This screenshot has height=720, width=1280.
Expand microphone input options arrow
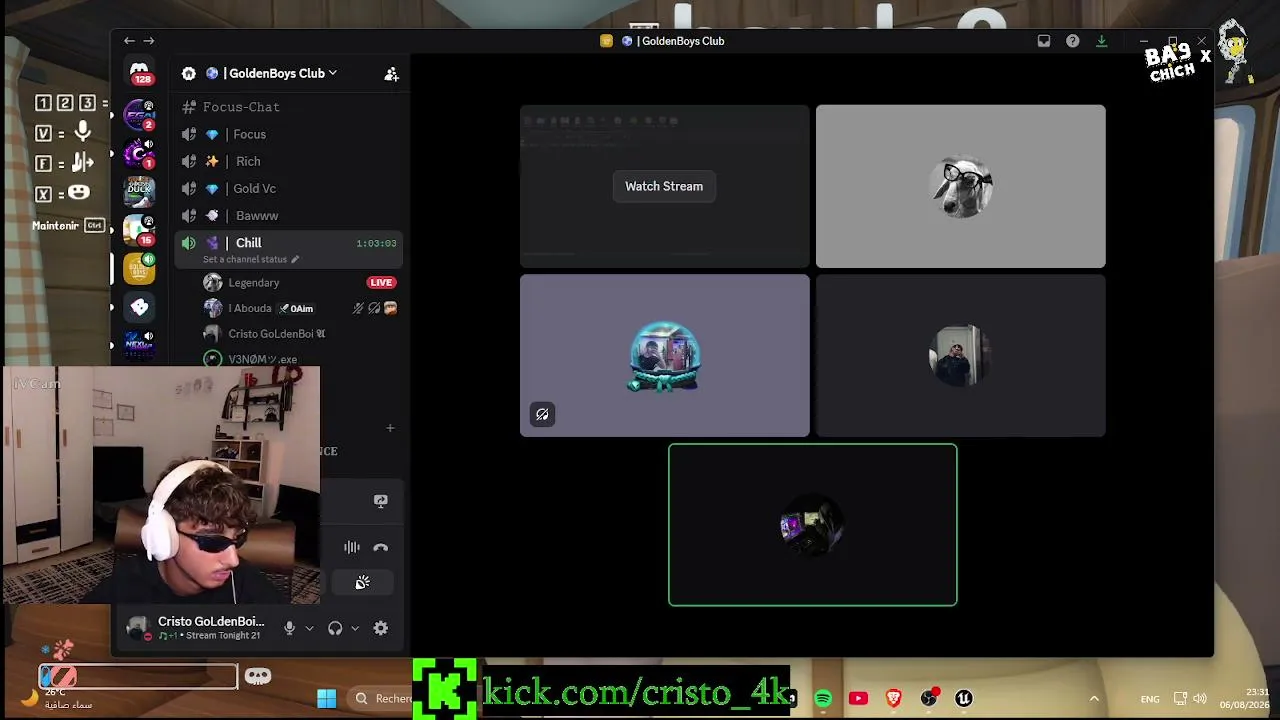[x=309, y=628]
